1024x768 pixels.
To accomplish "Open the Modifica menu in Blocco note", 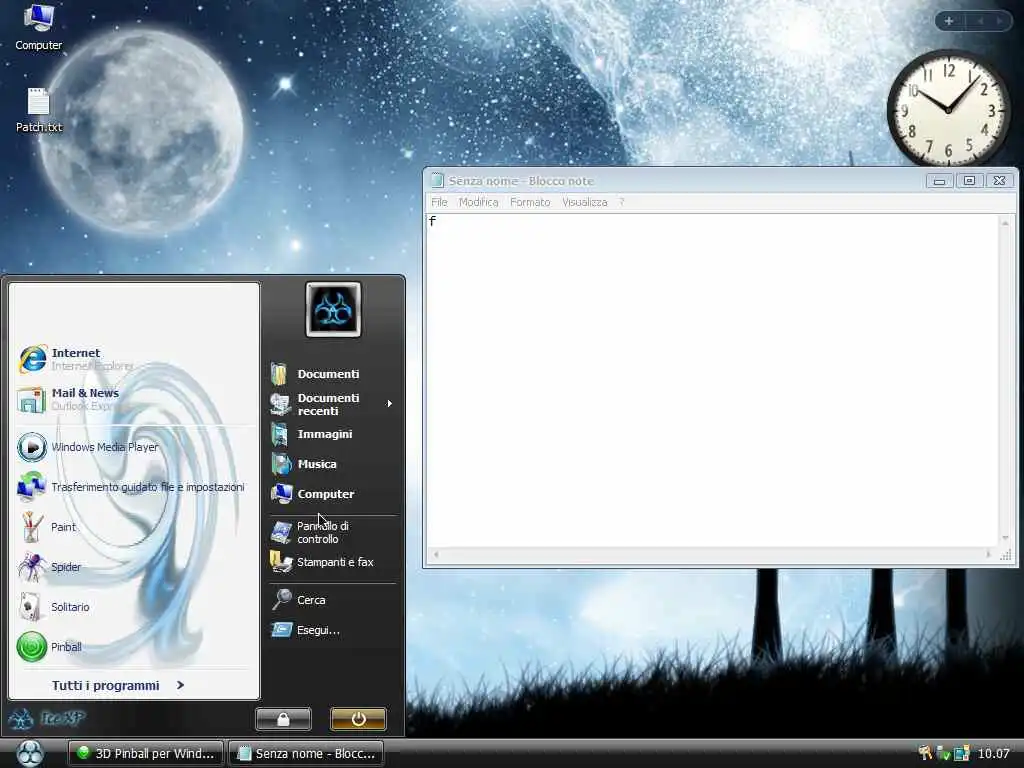I will coord(478,202).
